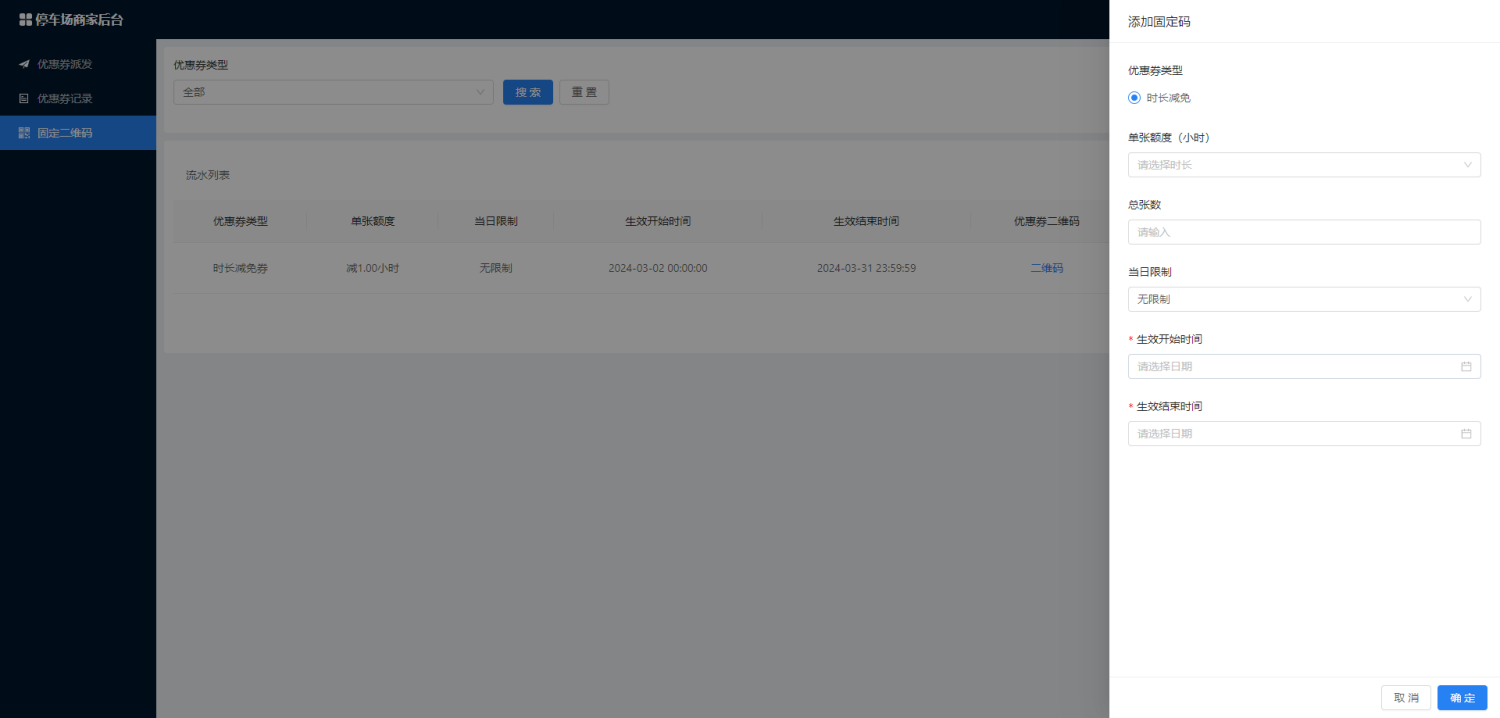Confirm with the 确定 button

coord(1462,698)
